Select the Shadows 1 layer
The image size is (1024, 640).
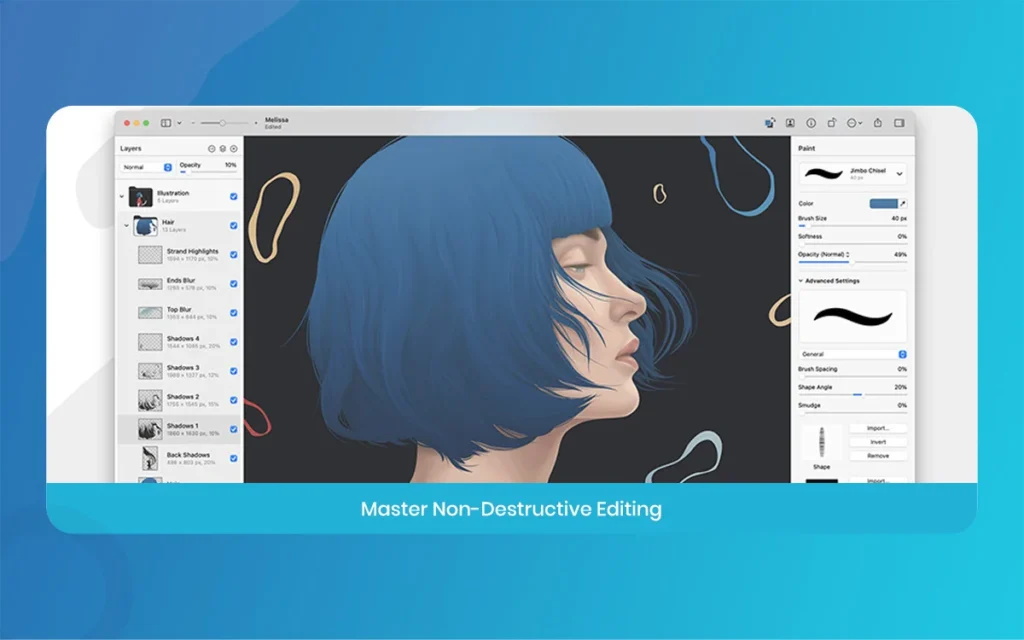(x=179, y=429)
